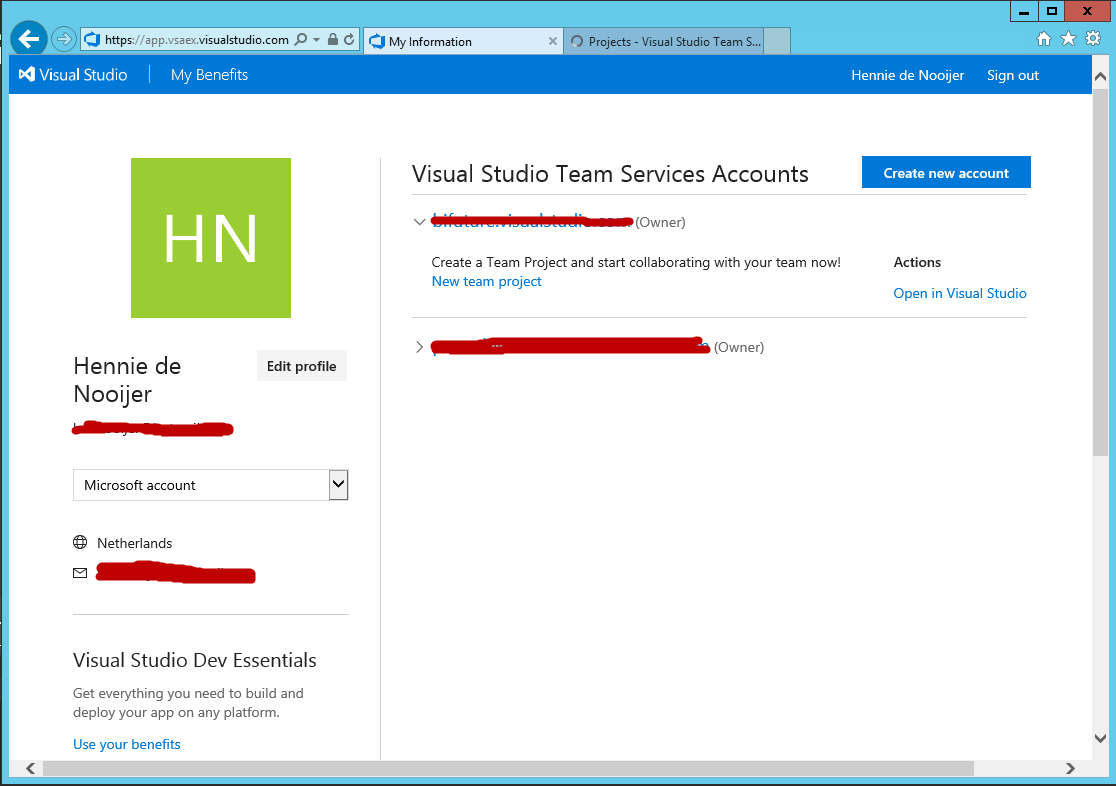This screenshot has width=1116, height=786.
Task: Open browser settings via the gear icon
Action: (1092, 38)
